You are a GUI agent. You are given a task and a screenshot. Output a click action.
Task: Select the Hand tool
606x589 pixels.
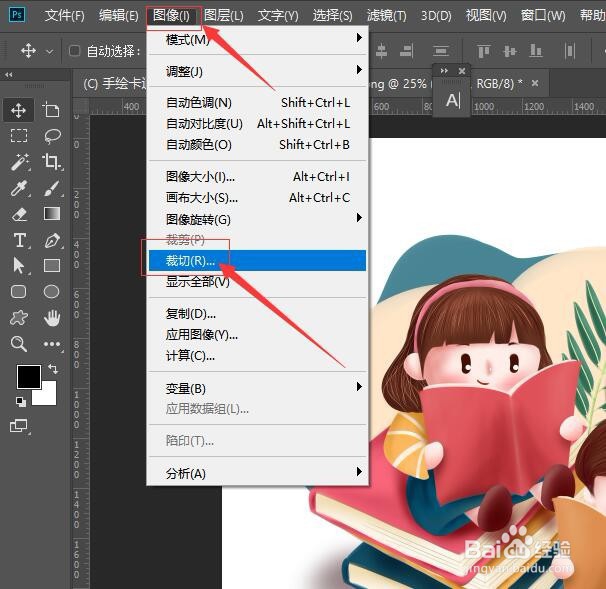click(x=52, y=318)
